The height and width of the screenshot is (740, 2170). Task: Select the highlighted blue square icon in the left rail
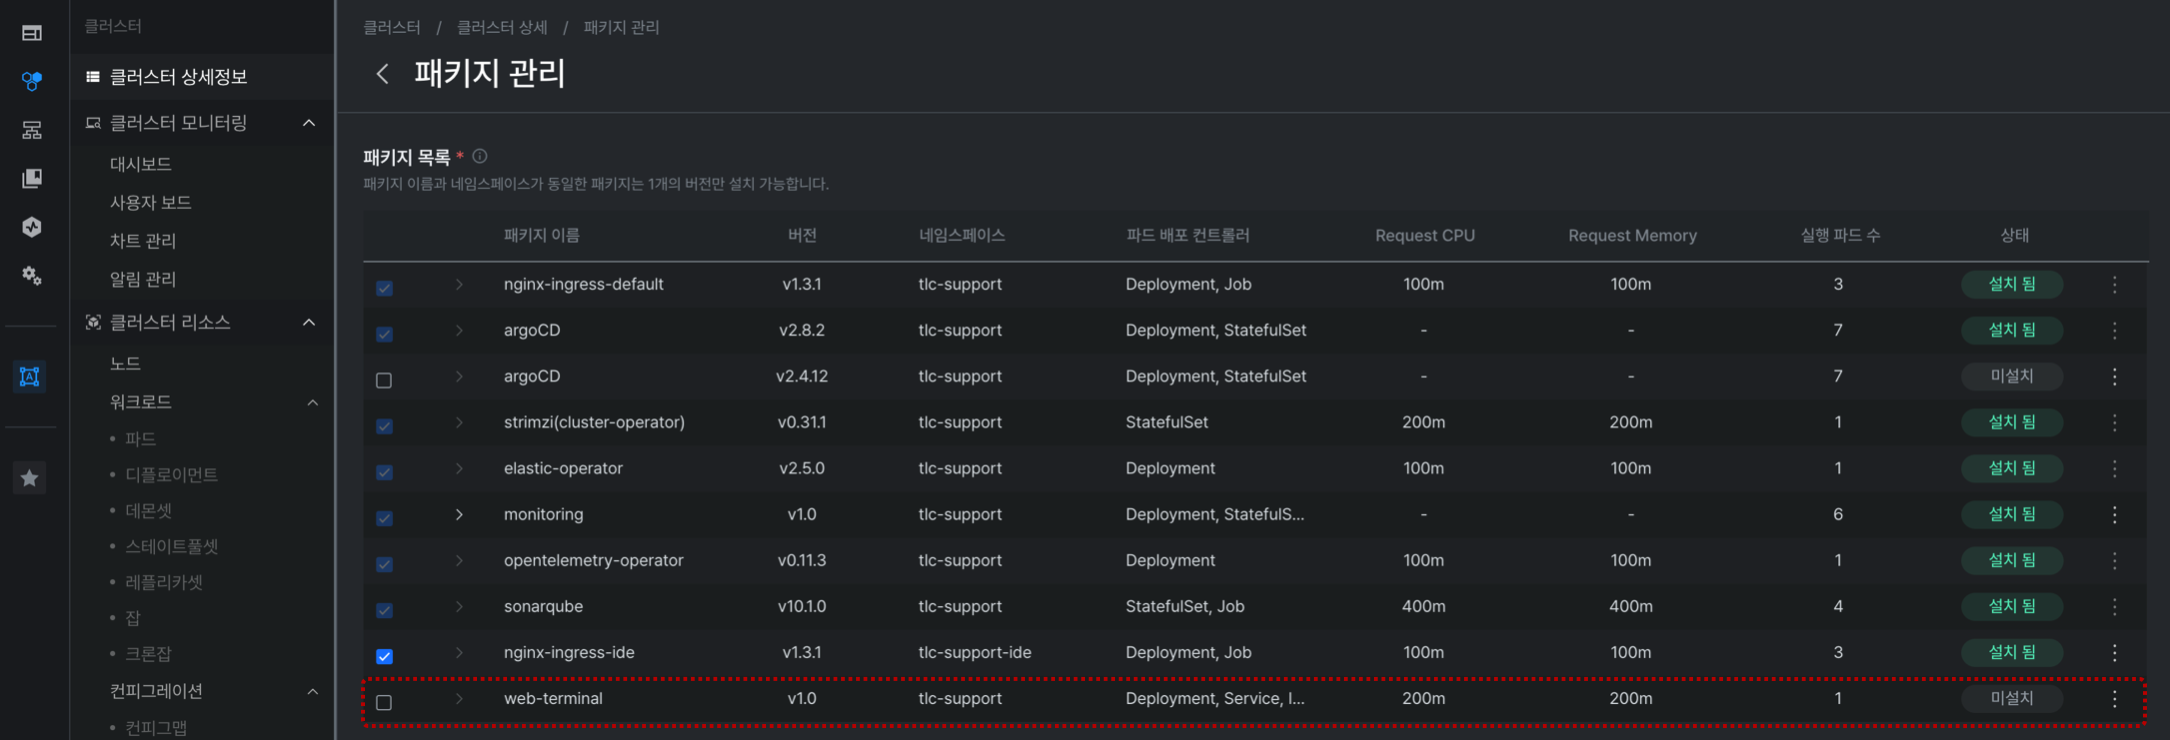coord(30,377)
